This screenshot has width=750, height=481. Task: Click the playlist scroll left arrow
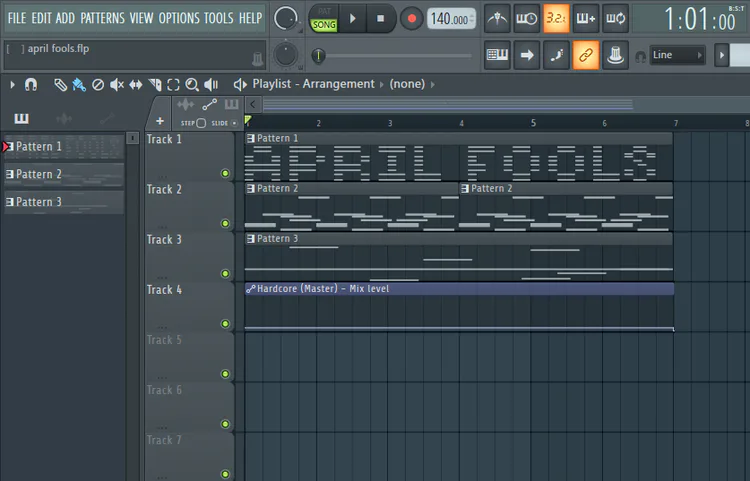tap(253, 104)
